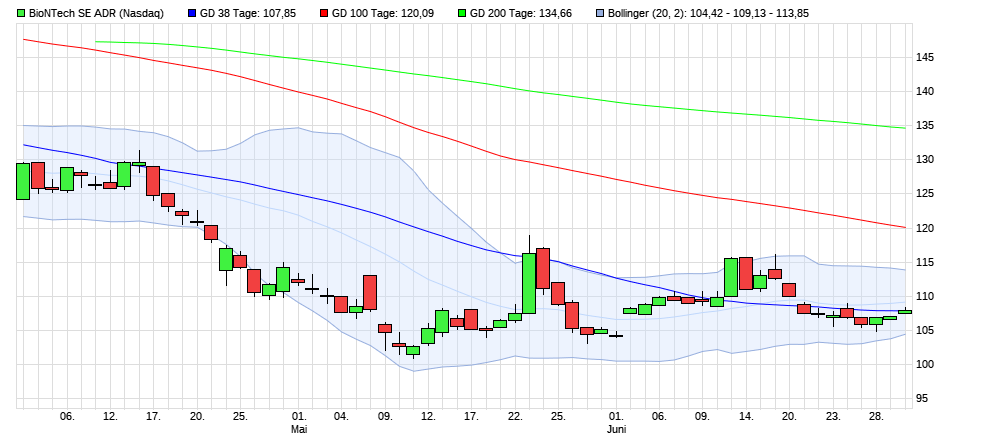Click the '28.' date label on axis

876,417
